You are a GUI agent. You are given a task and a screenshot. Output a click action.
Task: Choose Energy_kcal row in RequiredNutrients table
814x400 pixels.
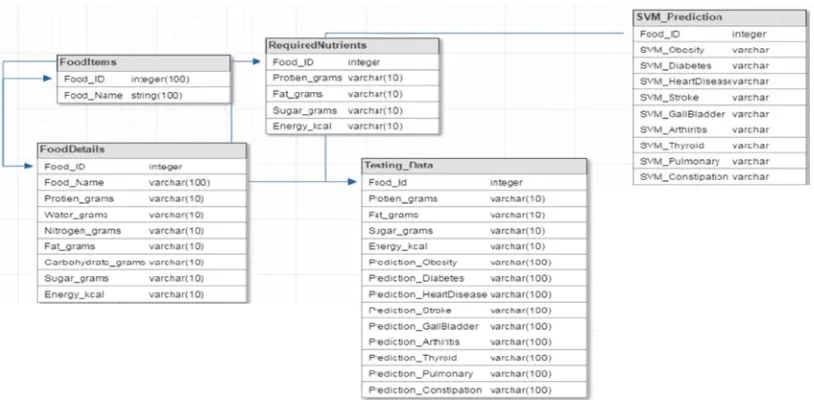352,126
